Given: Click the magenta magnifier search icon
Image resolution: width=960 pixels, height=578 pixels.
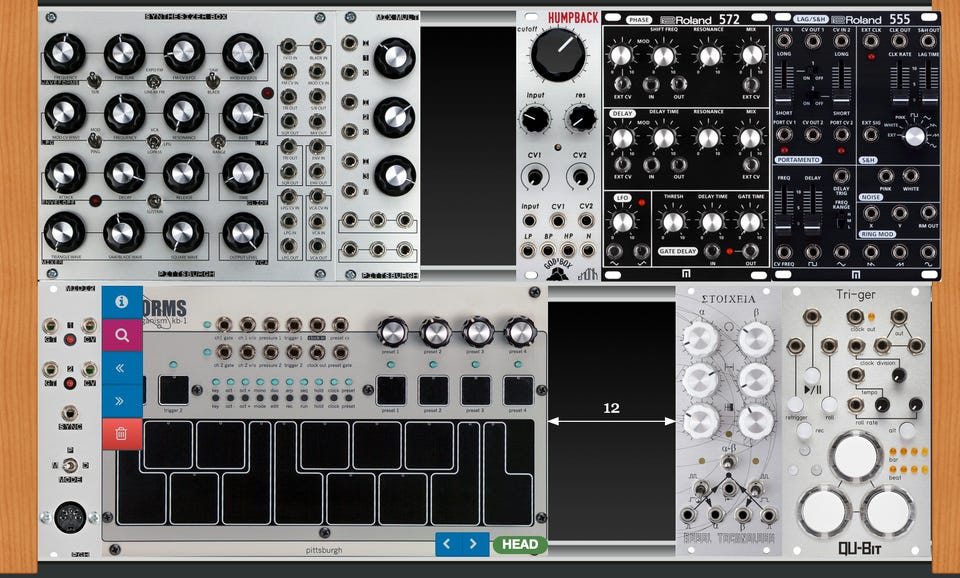Looking at the screenshot, I should coord(122,335).
